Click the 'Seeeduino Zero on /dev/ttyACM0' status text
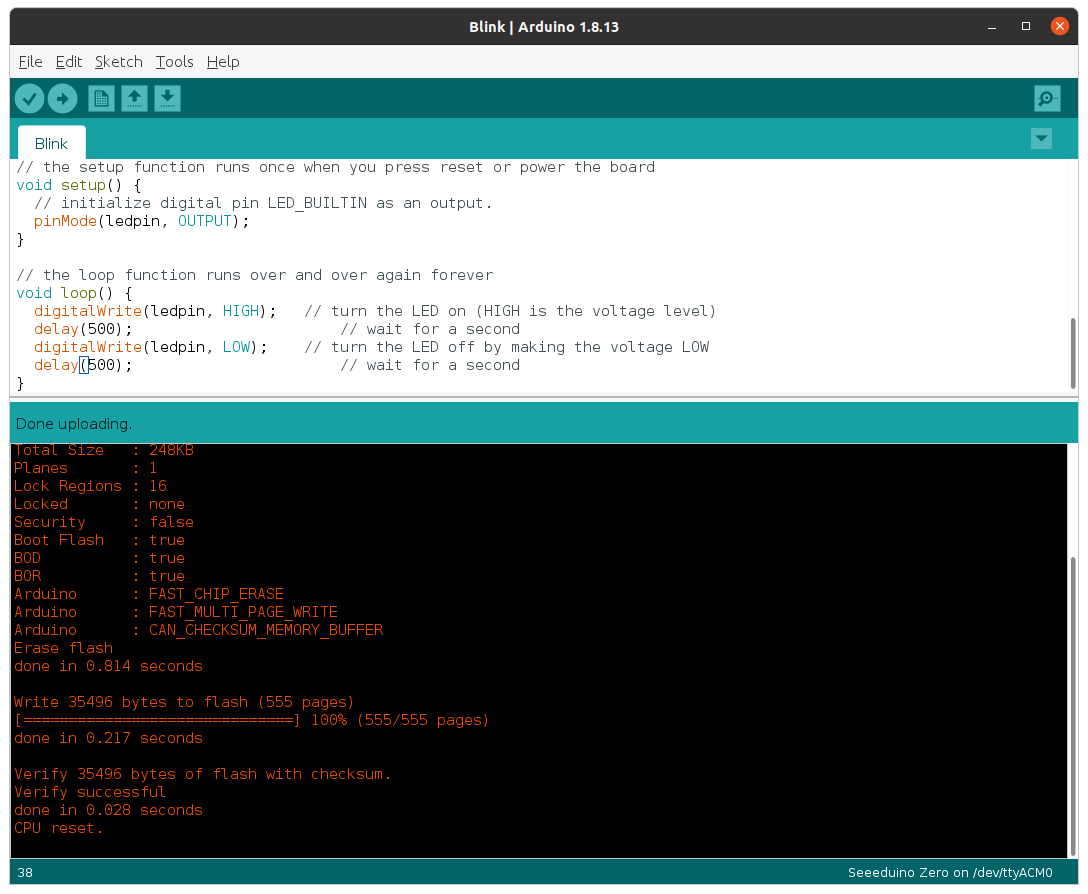The width and height of the screenshot is (1088, 894). tap(950, 872)
